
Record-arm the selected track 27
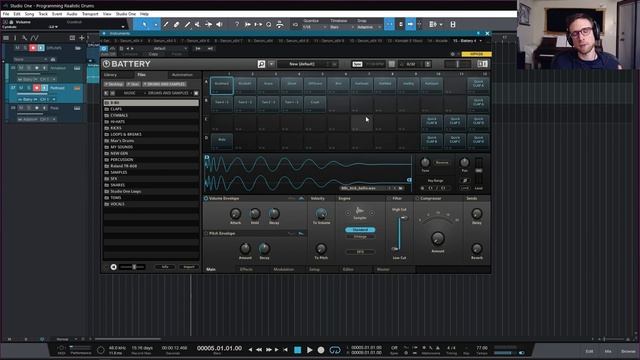(x=36, y=88)
